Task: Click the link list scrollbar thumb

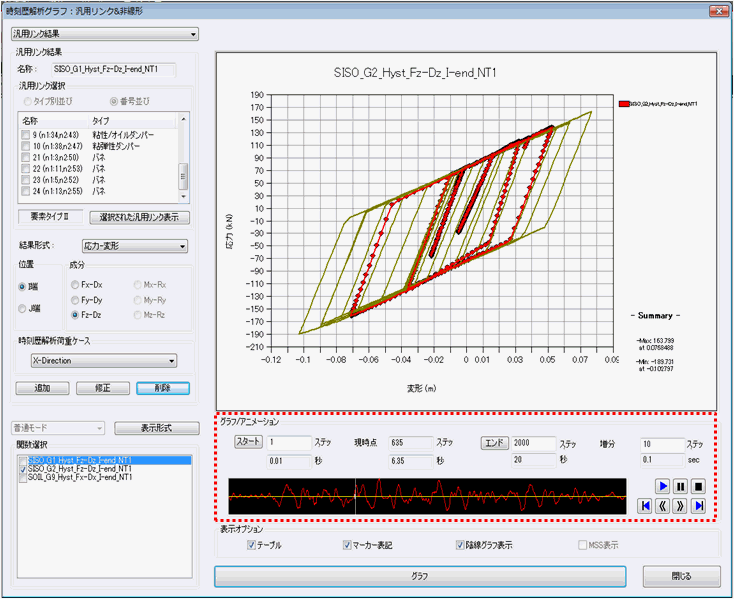Action: 183,177
